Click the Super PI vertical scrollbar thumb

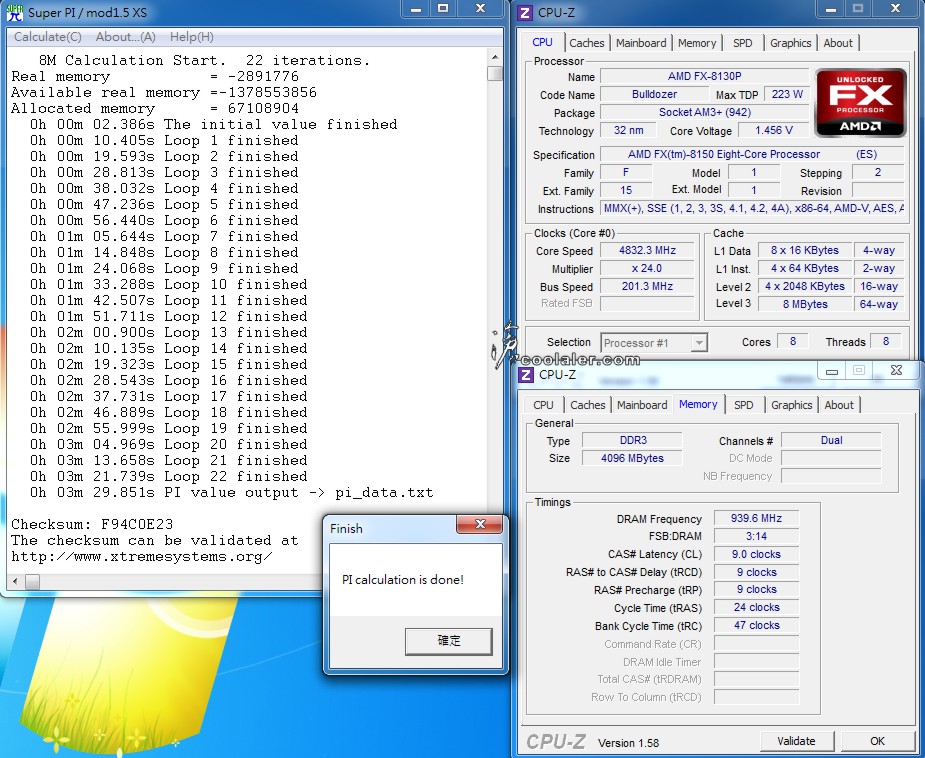point(495,74)
